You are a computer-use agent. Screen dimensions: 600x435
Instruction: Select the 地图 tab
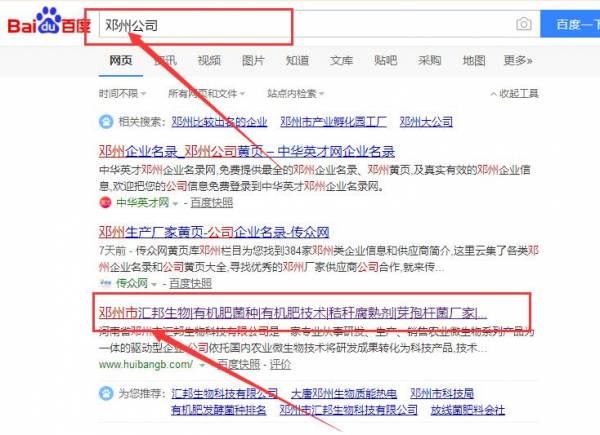point(474,61)
